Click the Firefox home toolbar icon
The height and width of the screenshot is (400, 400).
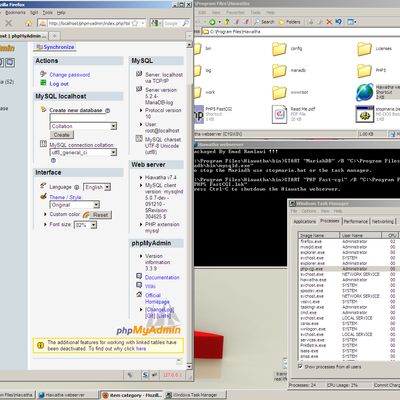click(29, 23)
